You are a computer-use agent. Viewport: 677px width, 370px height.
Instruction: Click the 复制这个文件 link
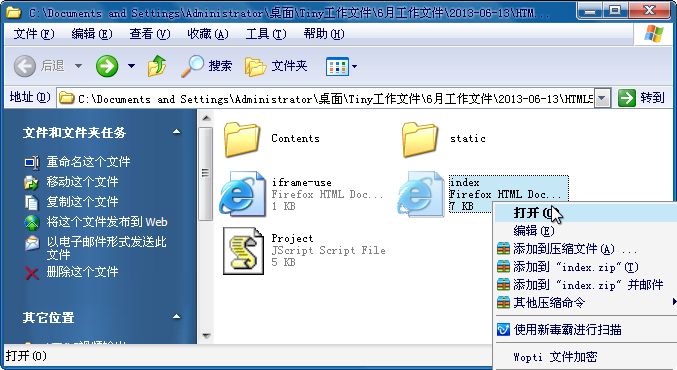(x=82, y=202)
